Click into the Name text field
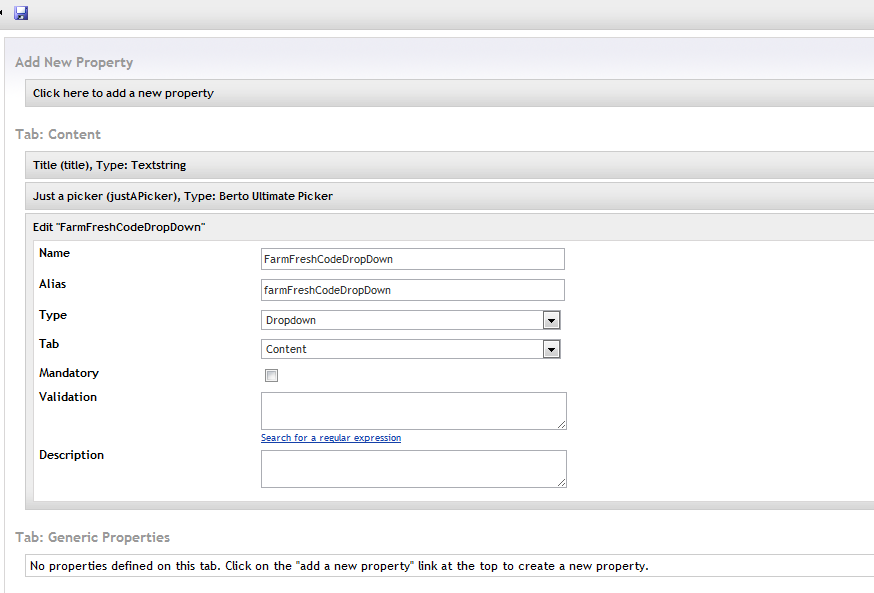This screenshot has width=874, height=593. pos(412,259)
